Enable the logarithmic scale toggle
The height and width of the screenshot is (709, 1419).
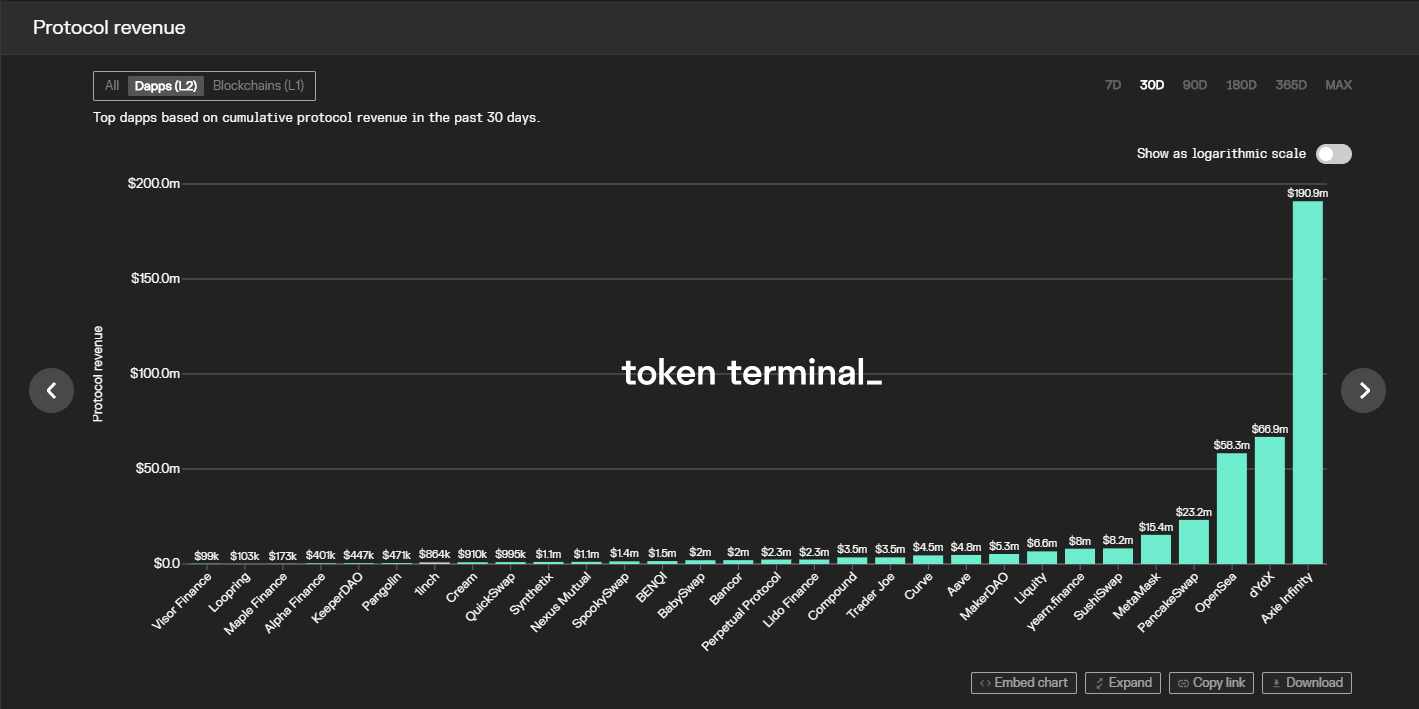tap(1334, 153)
